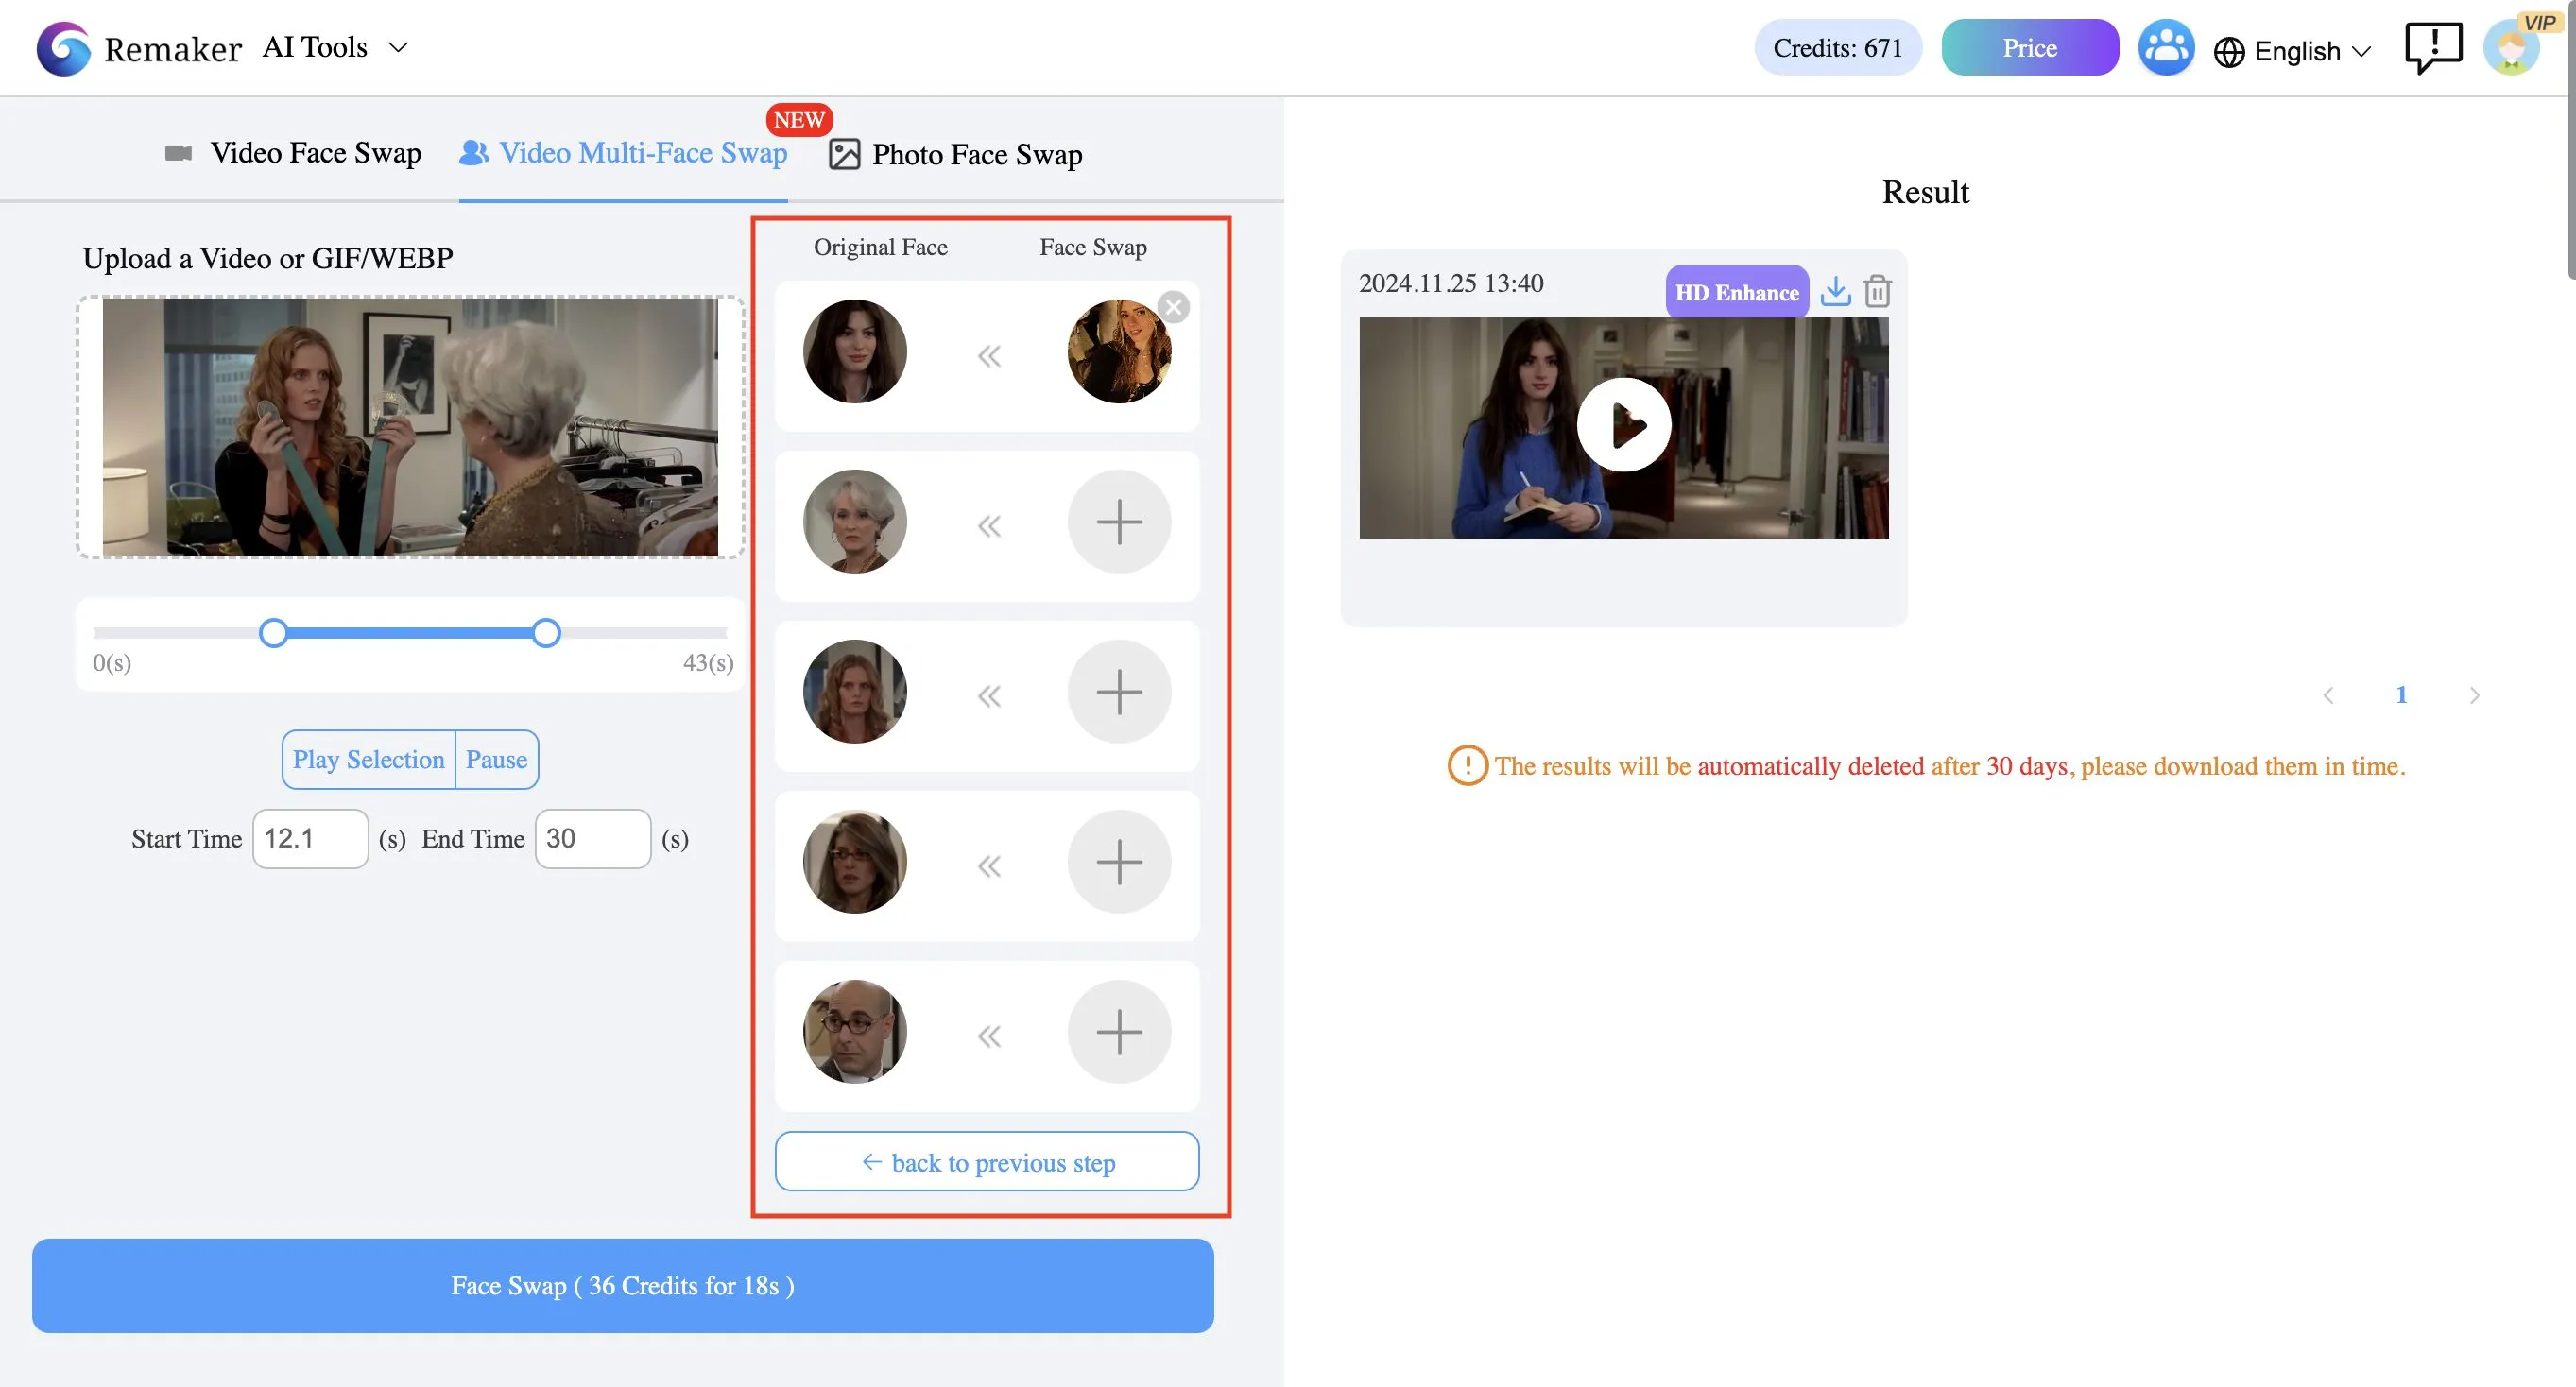The width and height of the screenshot is (2576, 1387).
Task: Go to previous results page
Action: (x=2328, y=695)
